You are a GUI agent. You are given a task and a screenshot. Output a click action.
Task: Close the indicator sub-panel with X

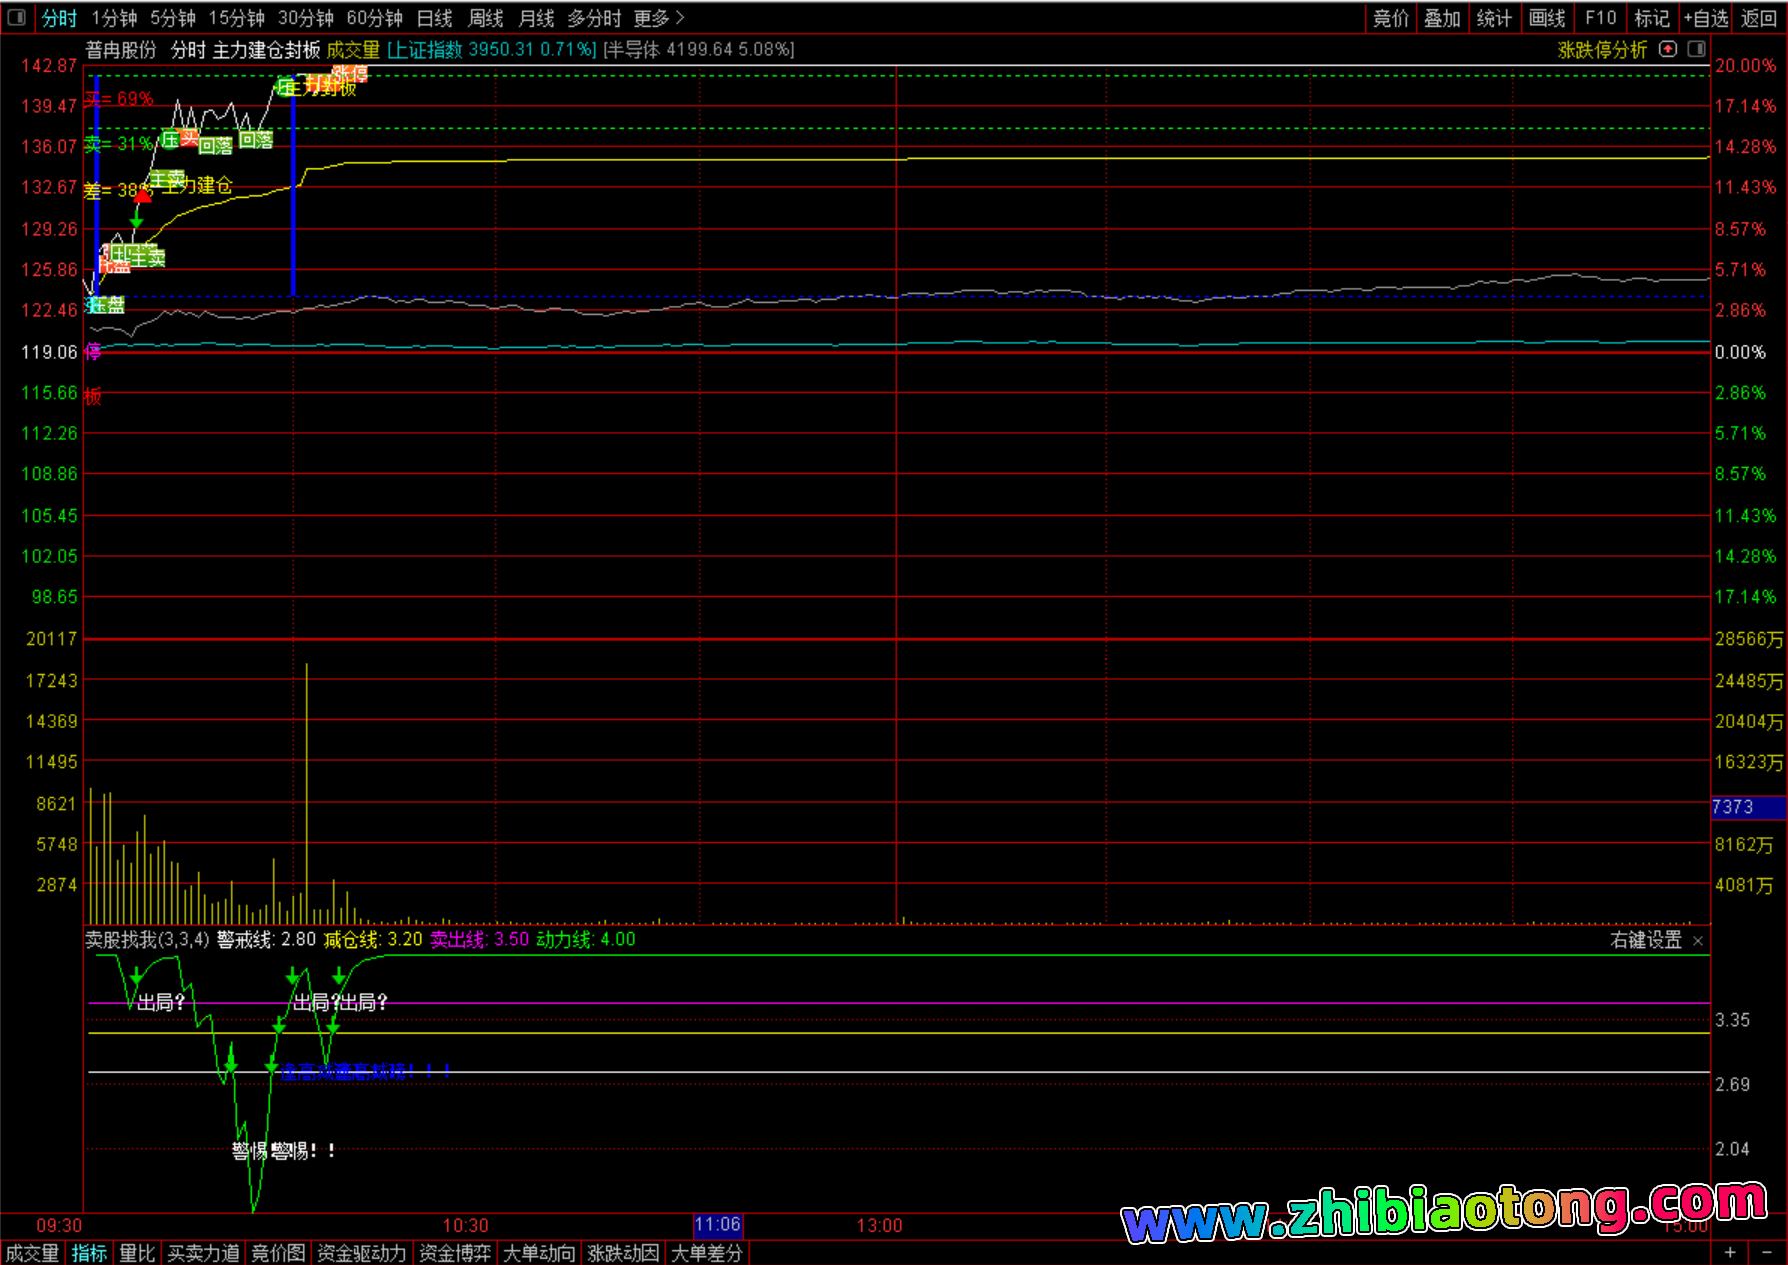coord(1697,941)
